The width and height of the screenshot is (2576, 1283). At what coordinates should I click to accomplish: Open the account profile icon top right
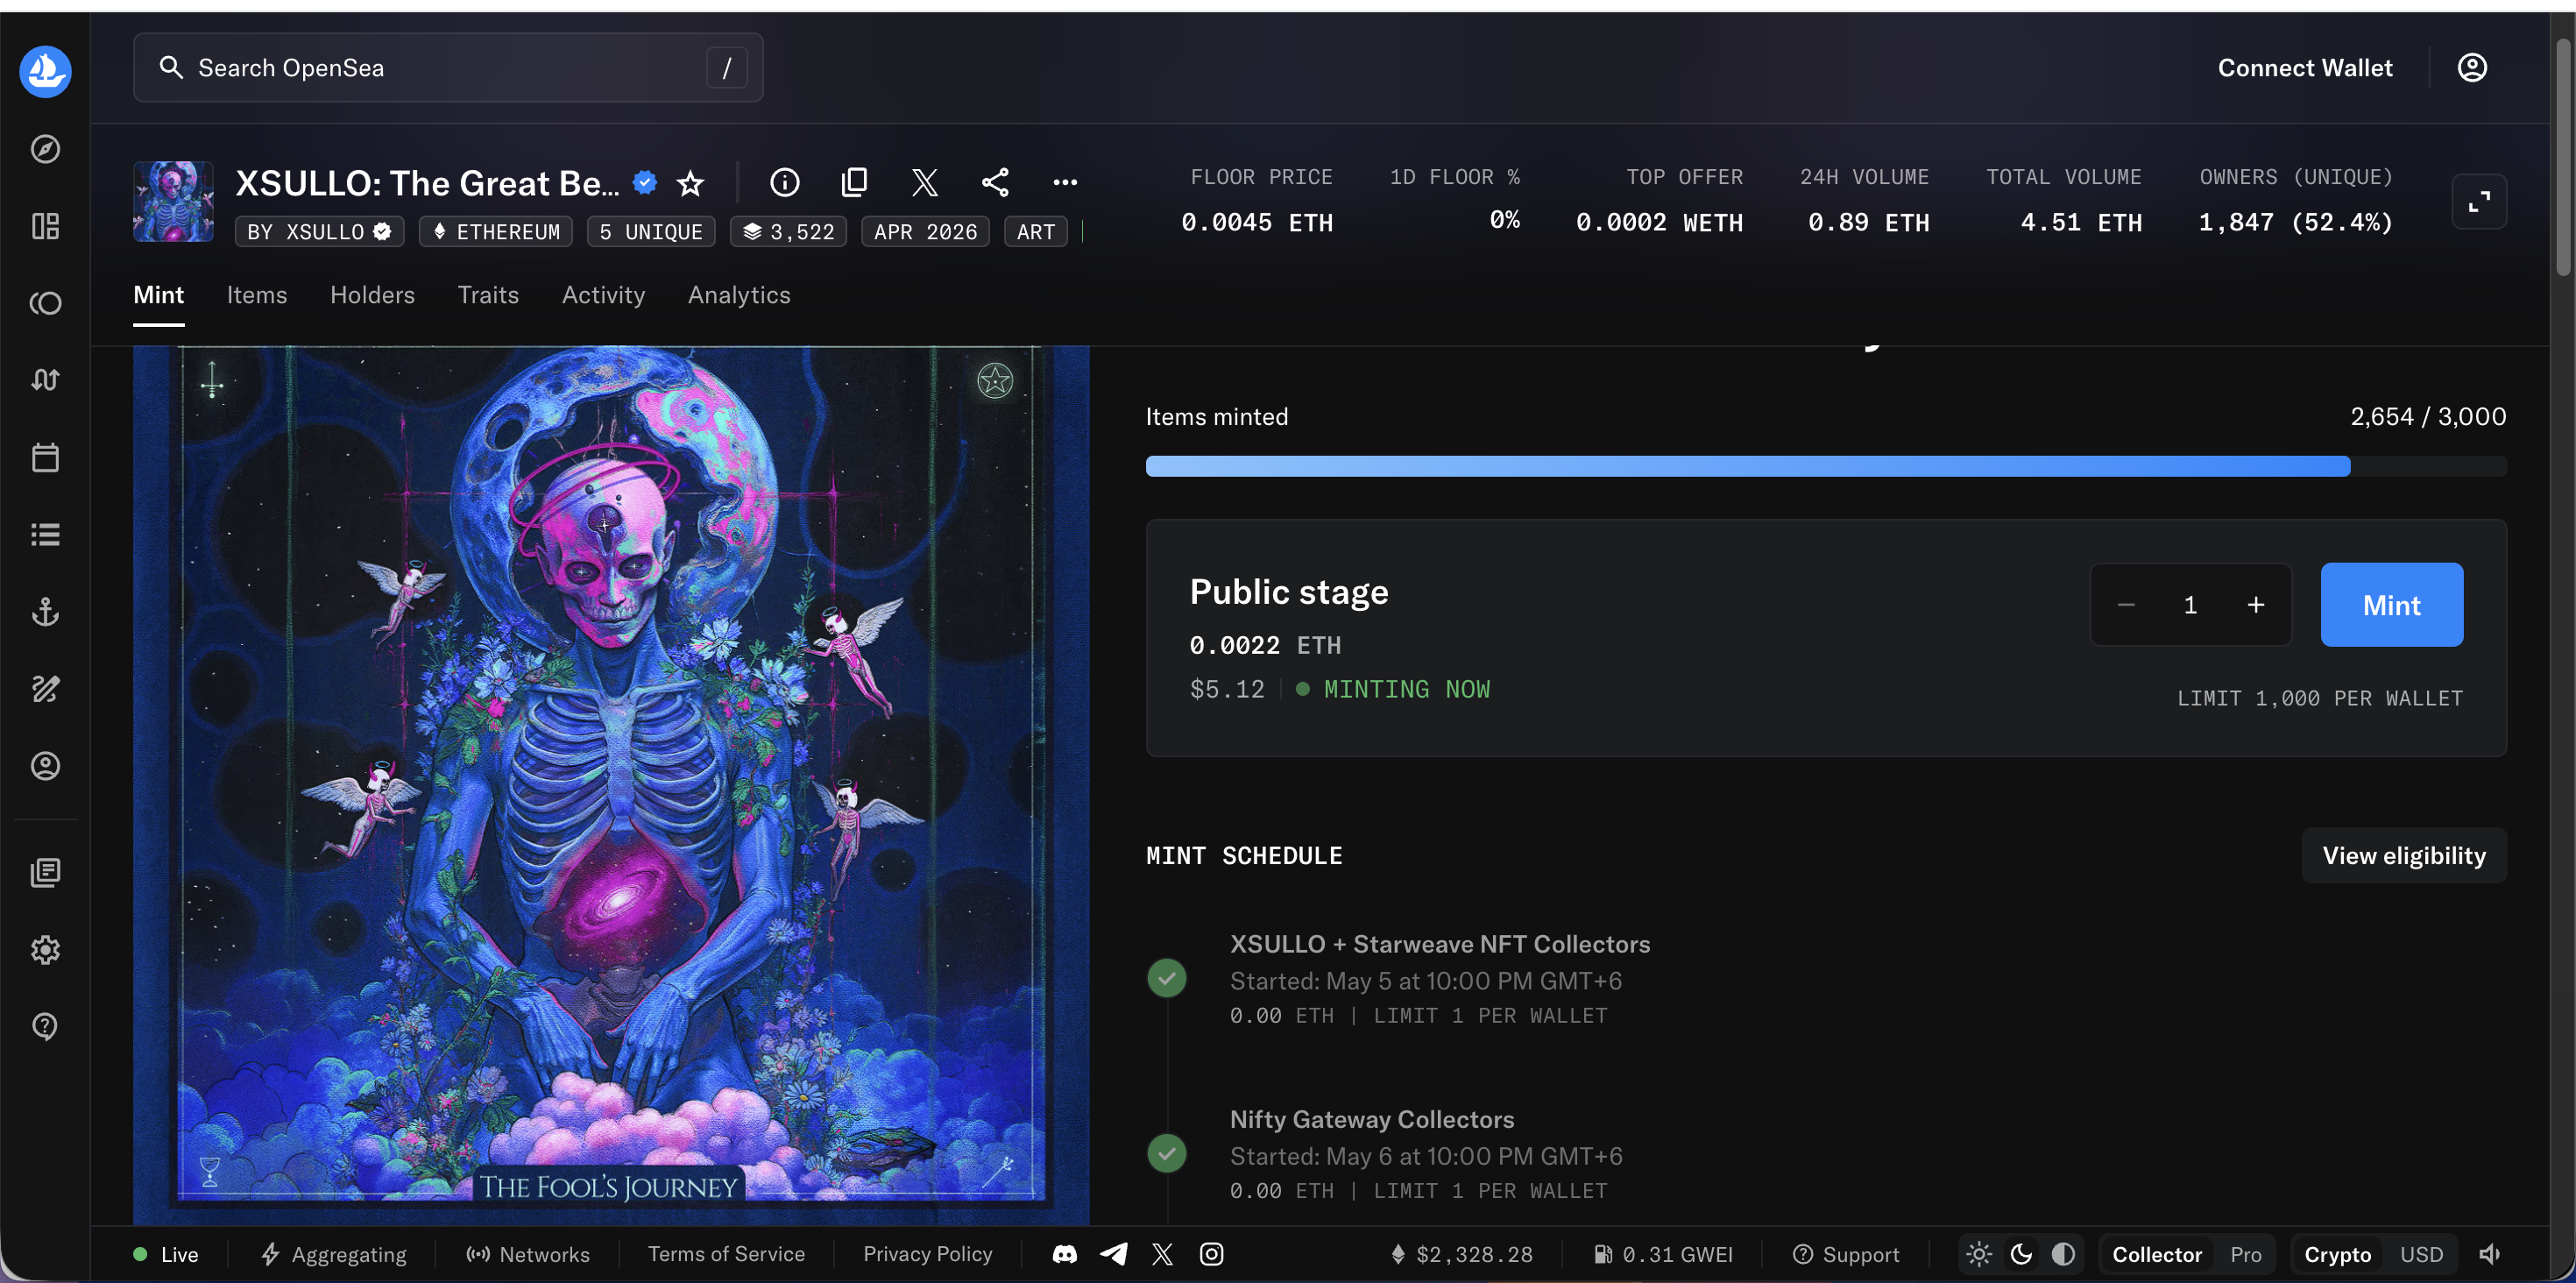(2472, 67)
